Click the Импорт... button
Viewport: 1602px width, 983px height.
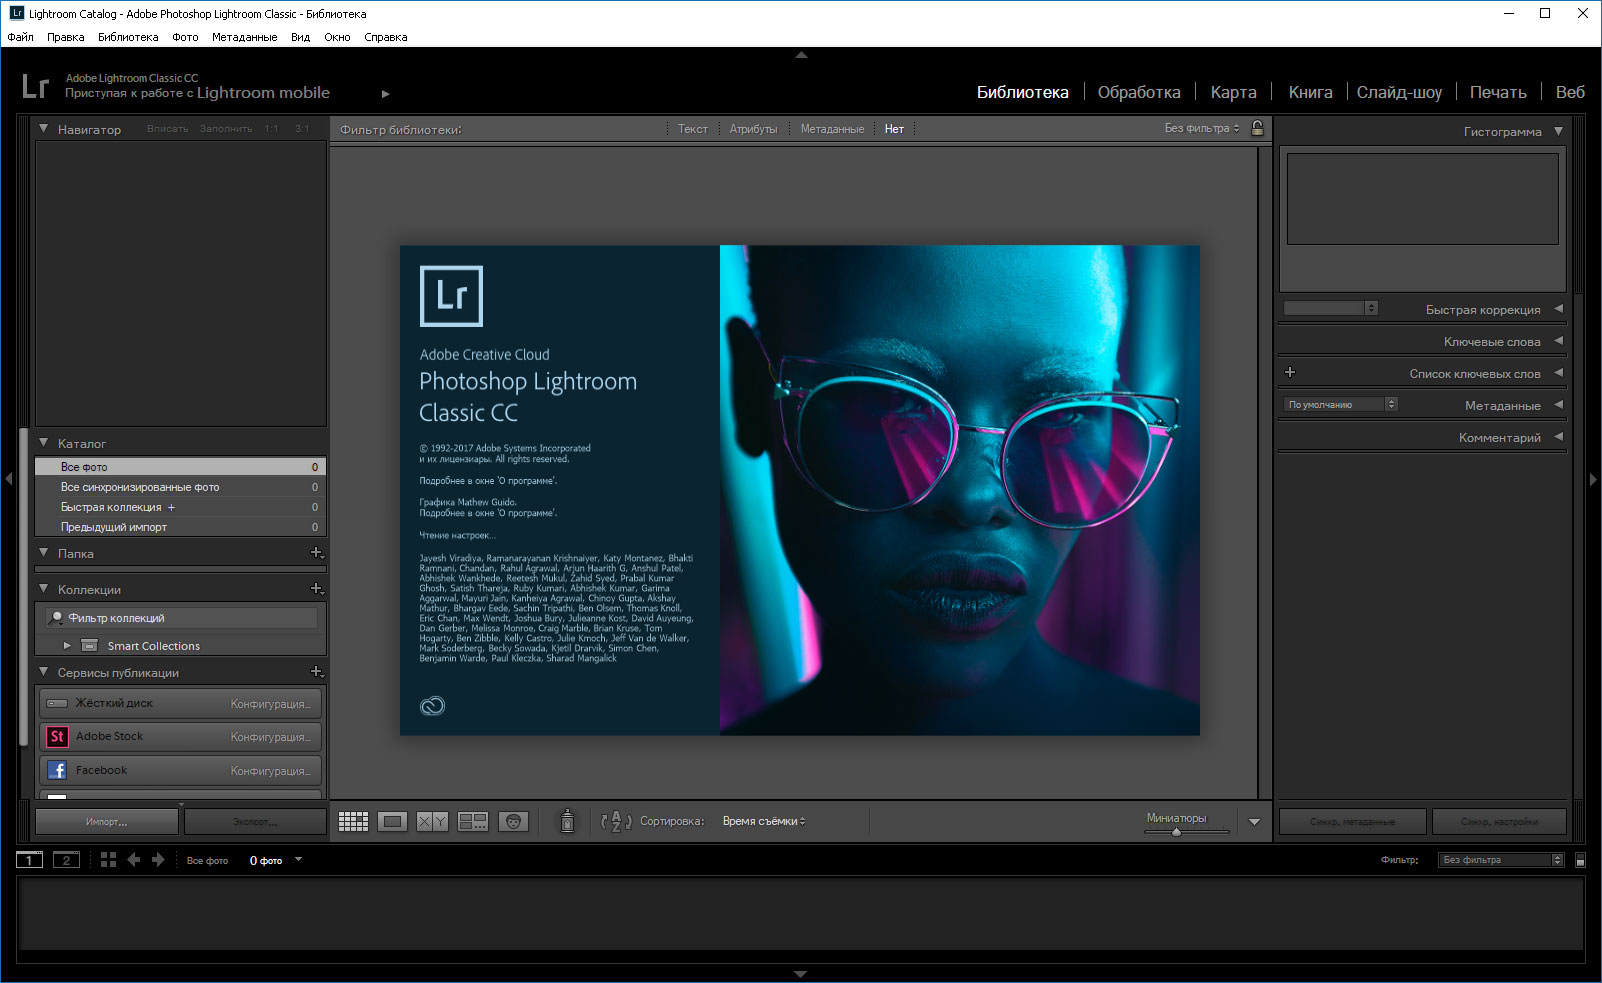pyautogui.click(x=107, y=822)
